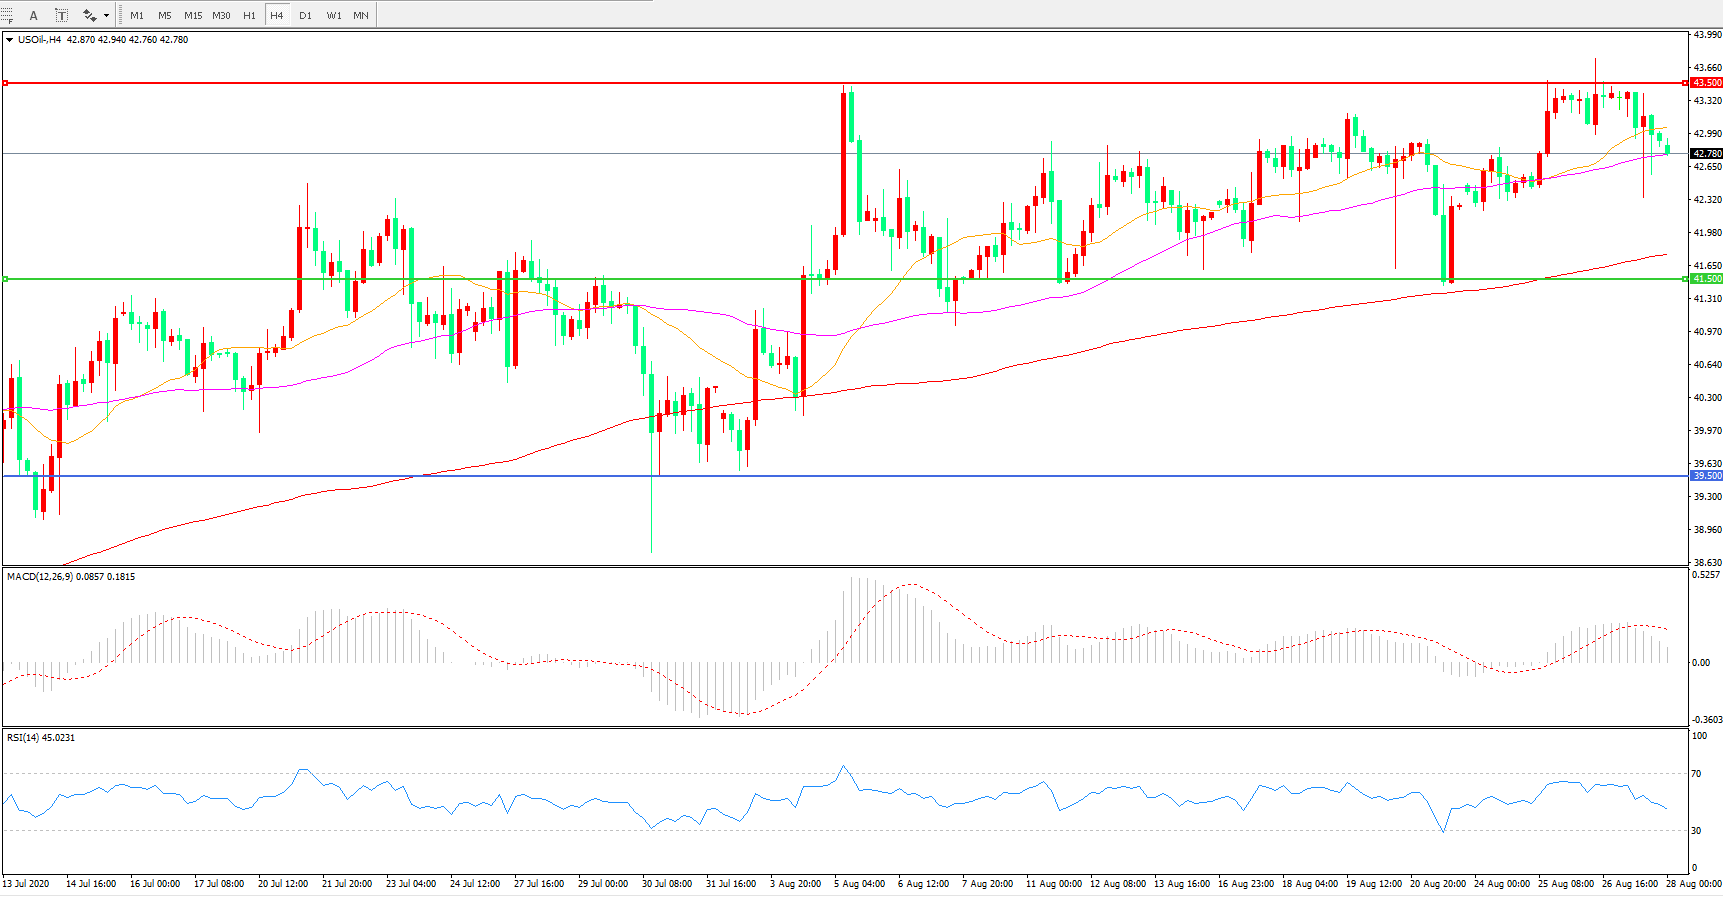Switch chart to M1 timeframe
1723x897 pixels.
tap(137, 15)
